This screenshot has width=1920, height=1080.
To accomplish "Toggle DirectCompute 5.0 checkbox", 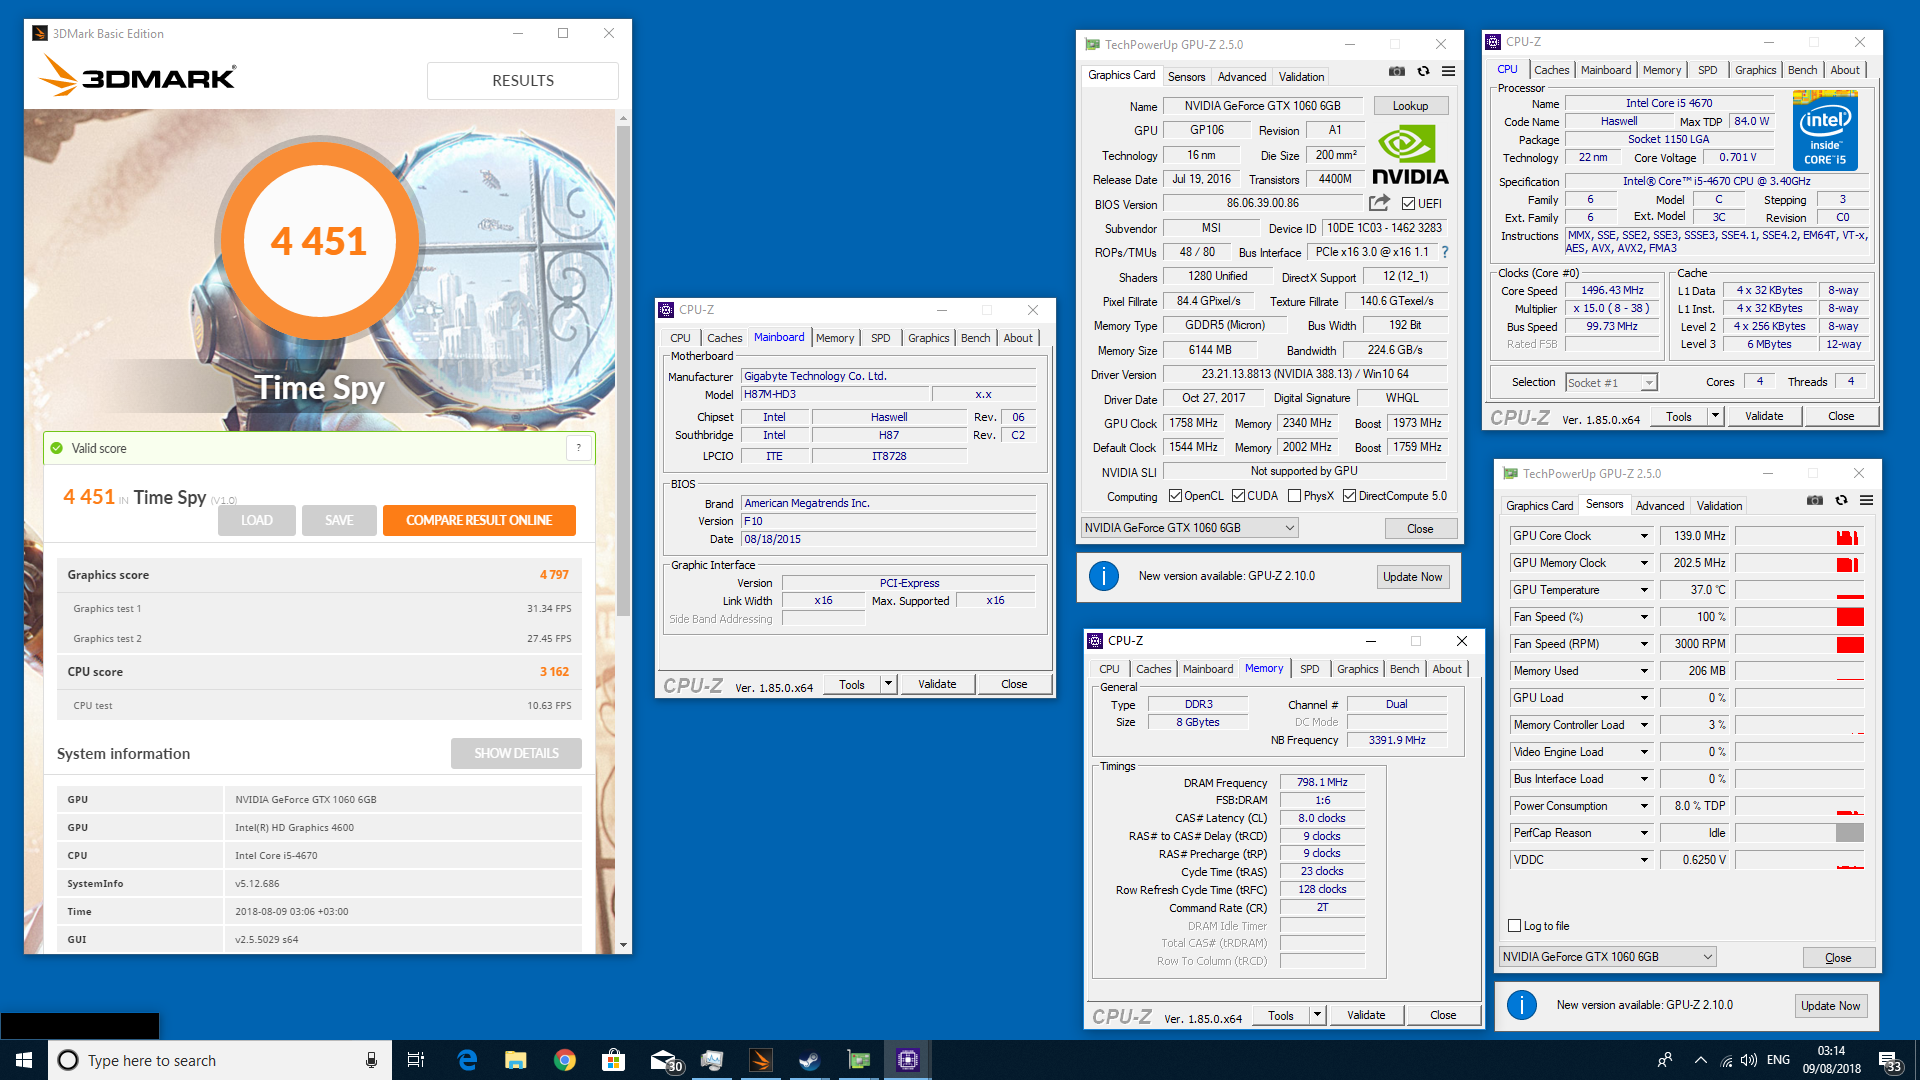I will click(x=1349, y=496).
